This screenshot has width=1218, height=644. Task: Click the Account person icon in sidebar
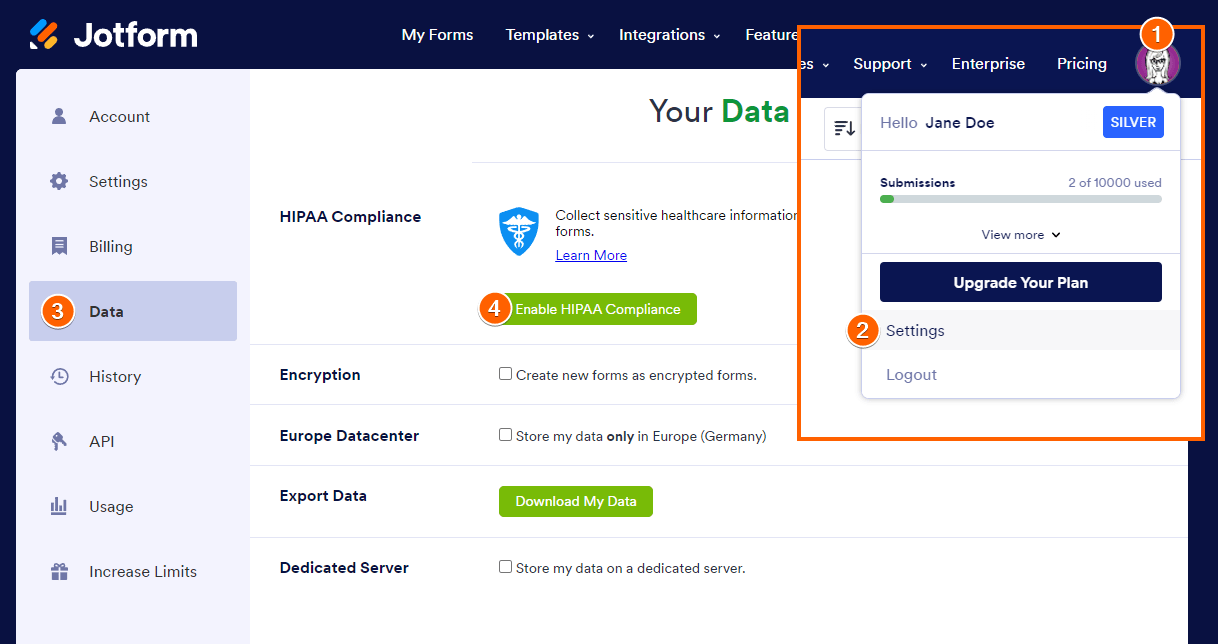(x=59, y=116)
